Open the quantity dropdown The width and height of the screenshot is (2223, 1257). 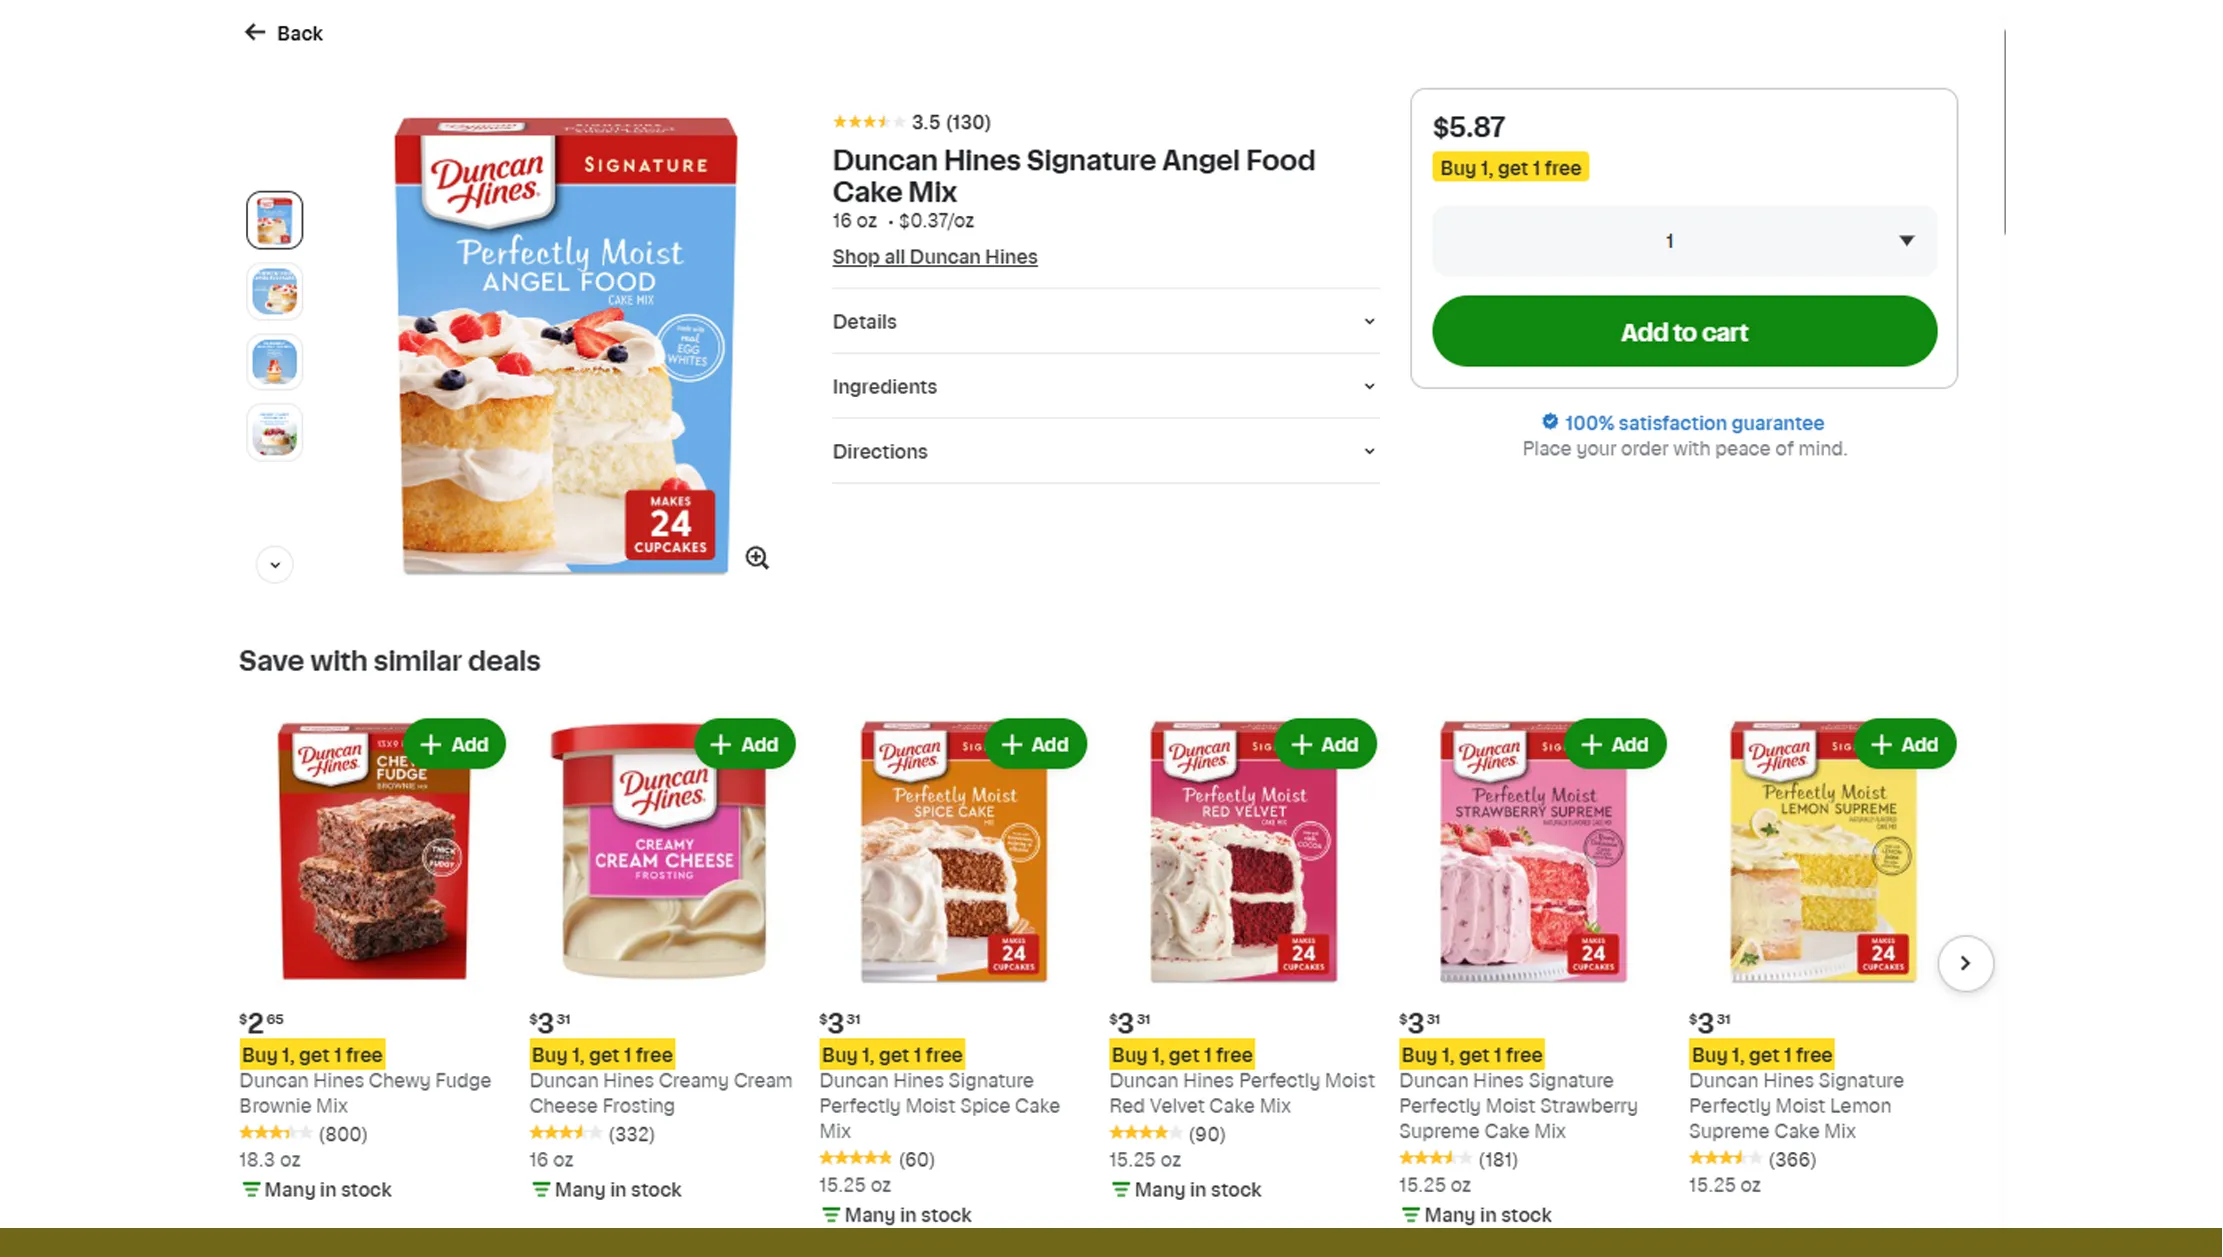1684,240
